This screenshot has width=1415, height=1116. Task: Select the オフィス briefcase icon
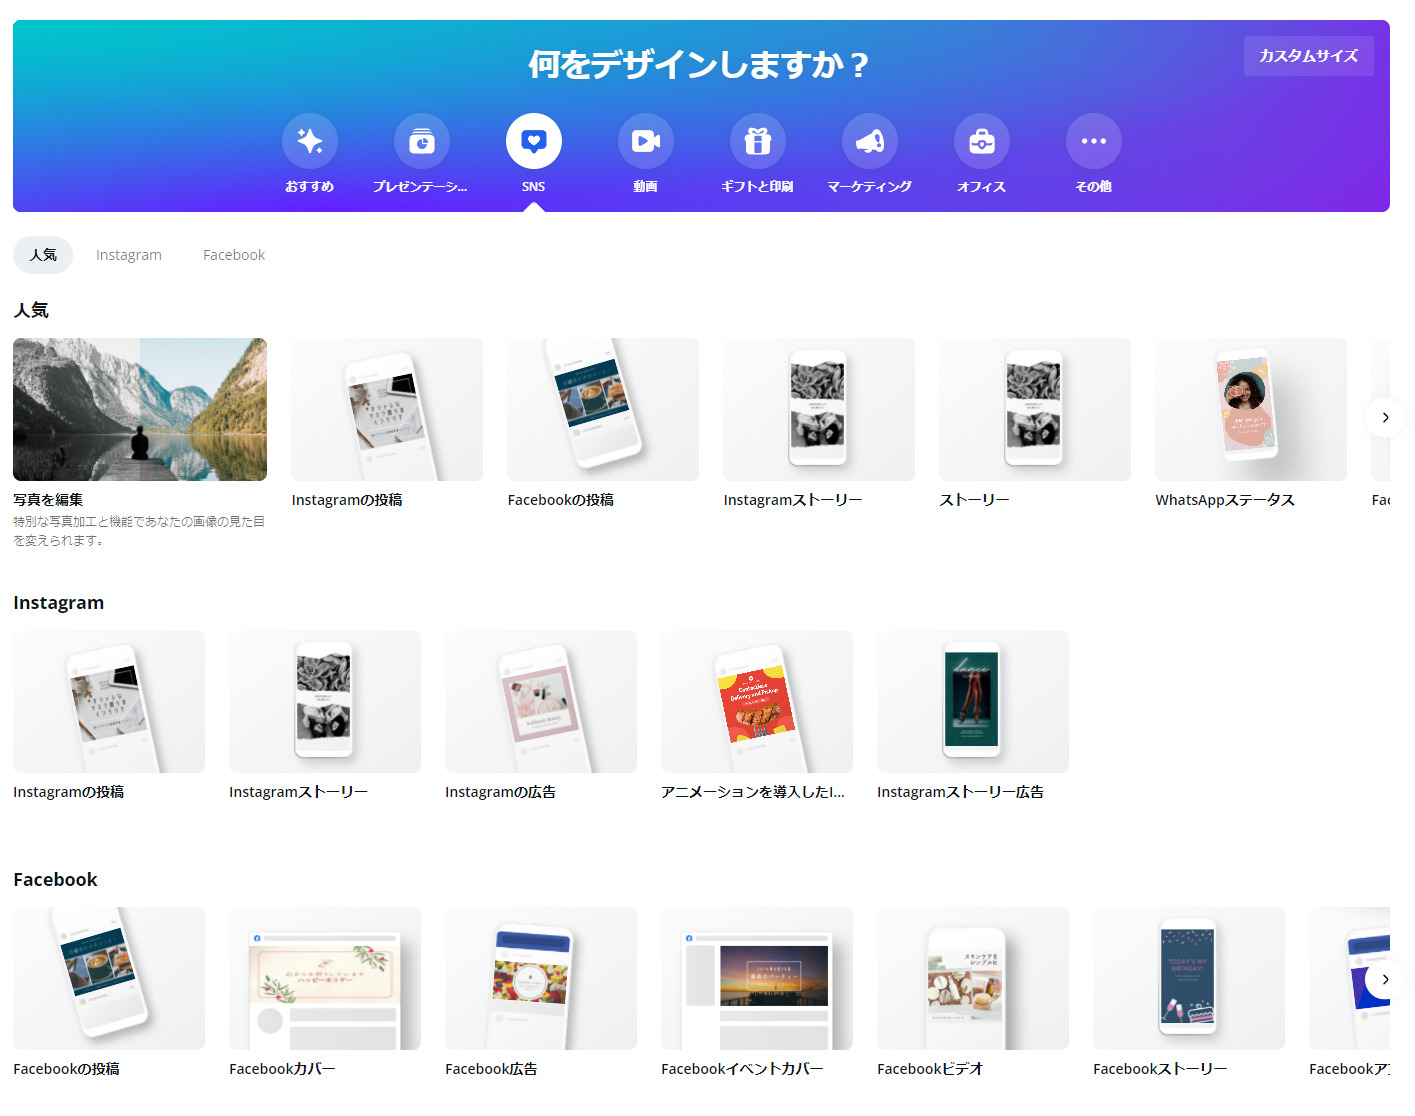[x=982, y=141]
